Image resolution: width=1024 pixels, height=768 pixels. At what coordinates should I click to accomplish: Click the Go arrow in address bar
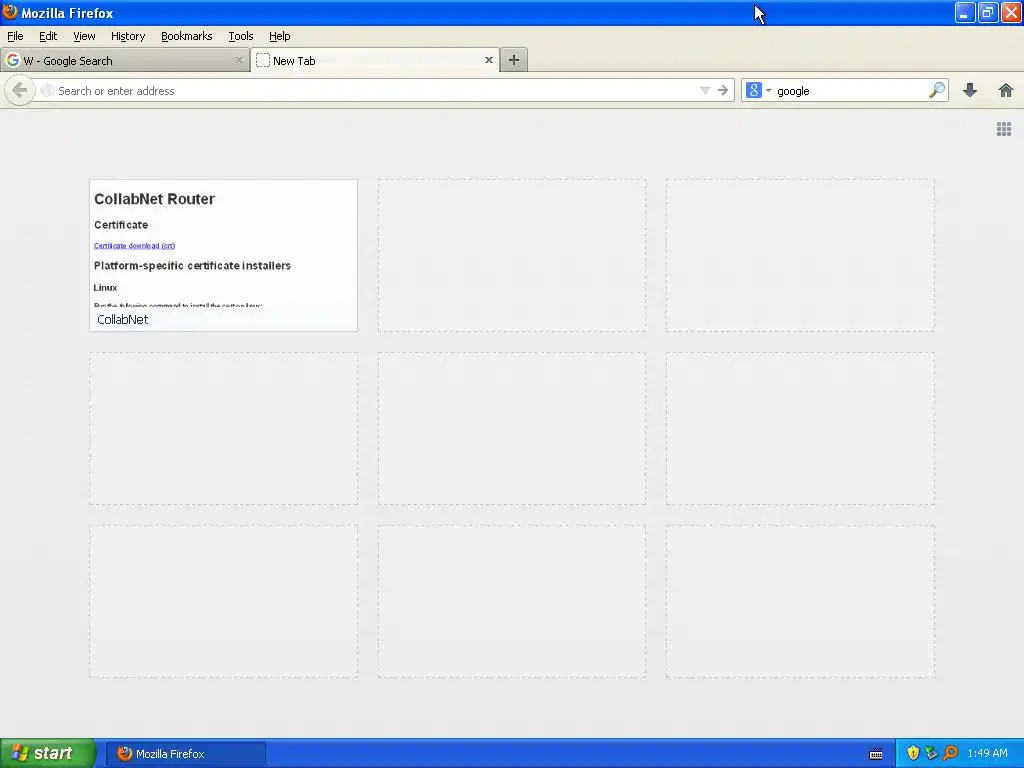click(x=722, y=90)
